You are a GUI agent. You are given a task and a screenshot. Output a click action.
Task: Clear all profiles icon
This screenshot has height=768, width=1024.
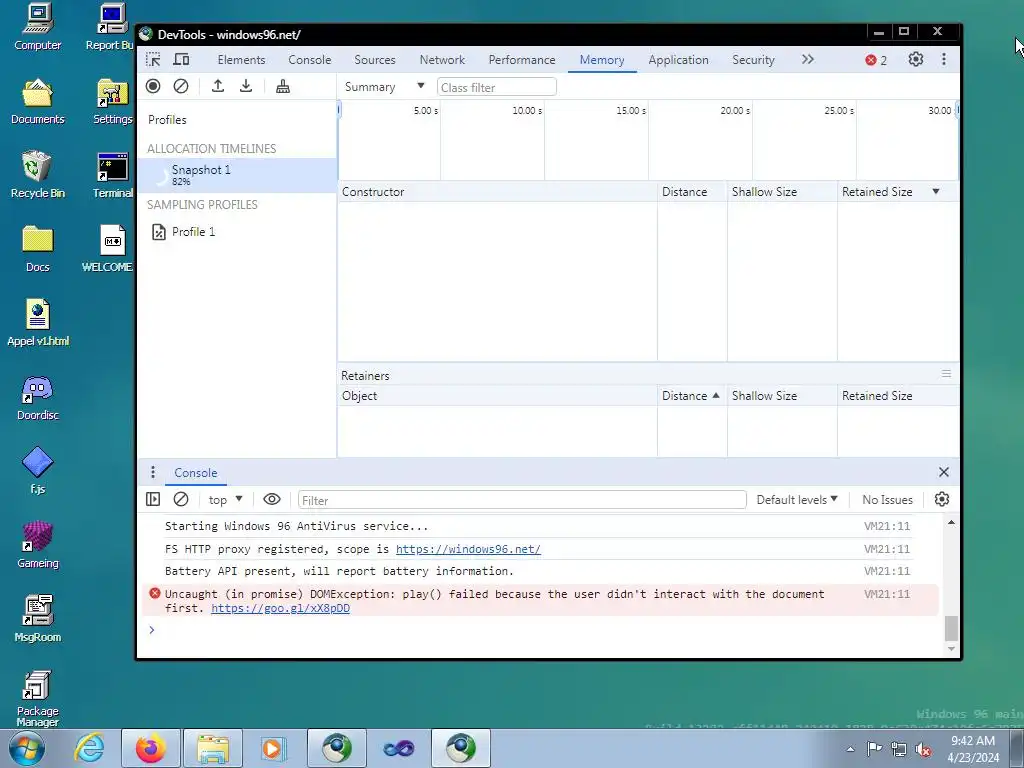[181, 86]
